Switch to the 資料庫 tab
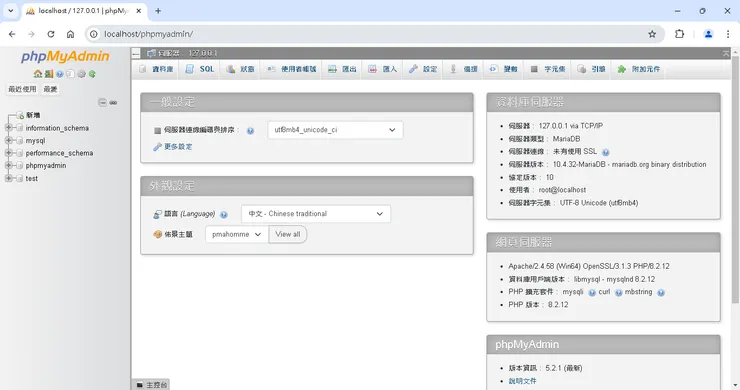This screenshot has width=740, height=390. 157,69
